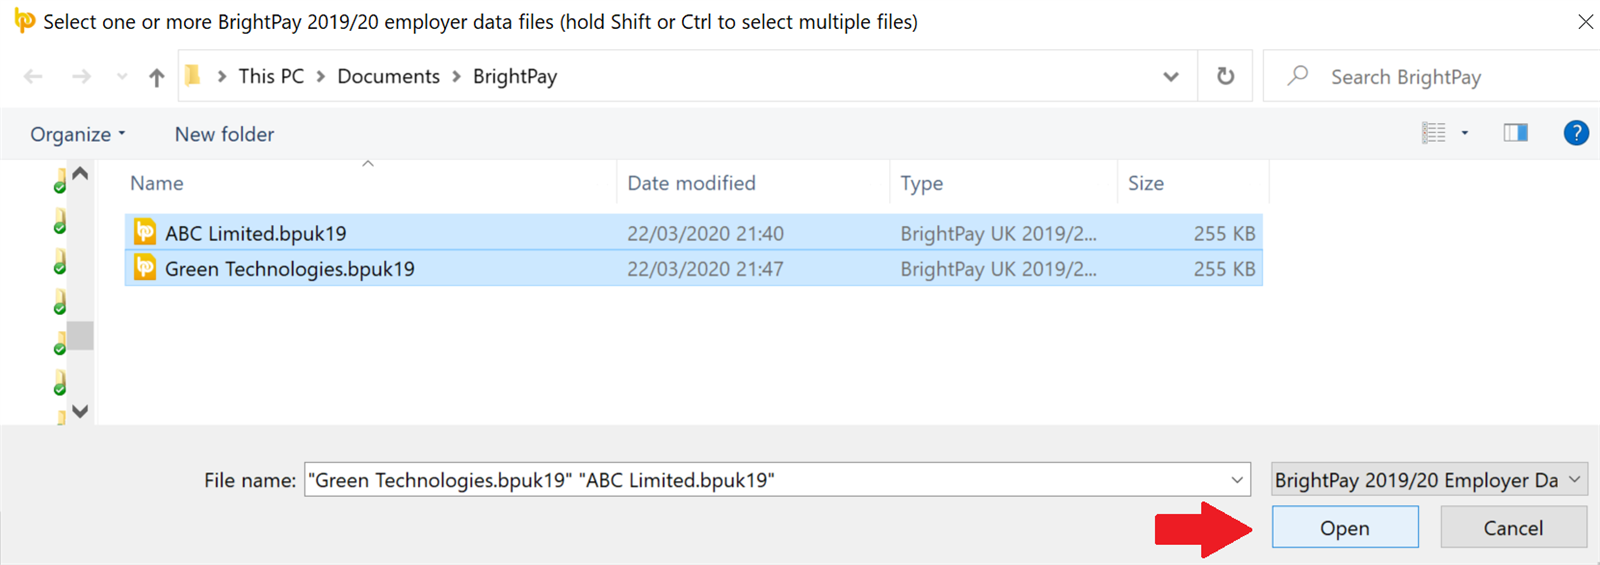The height and width of the screenshot is (565, 1600).
Task: Go back with the left arrow
Action: tap(33, 76)
